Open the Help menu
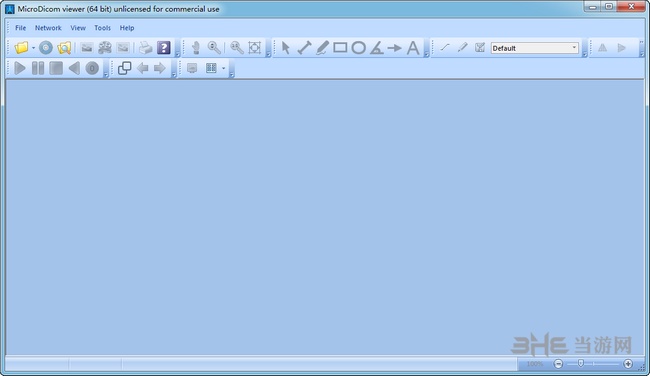The image size is (650, 376). tap(127, 28)
